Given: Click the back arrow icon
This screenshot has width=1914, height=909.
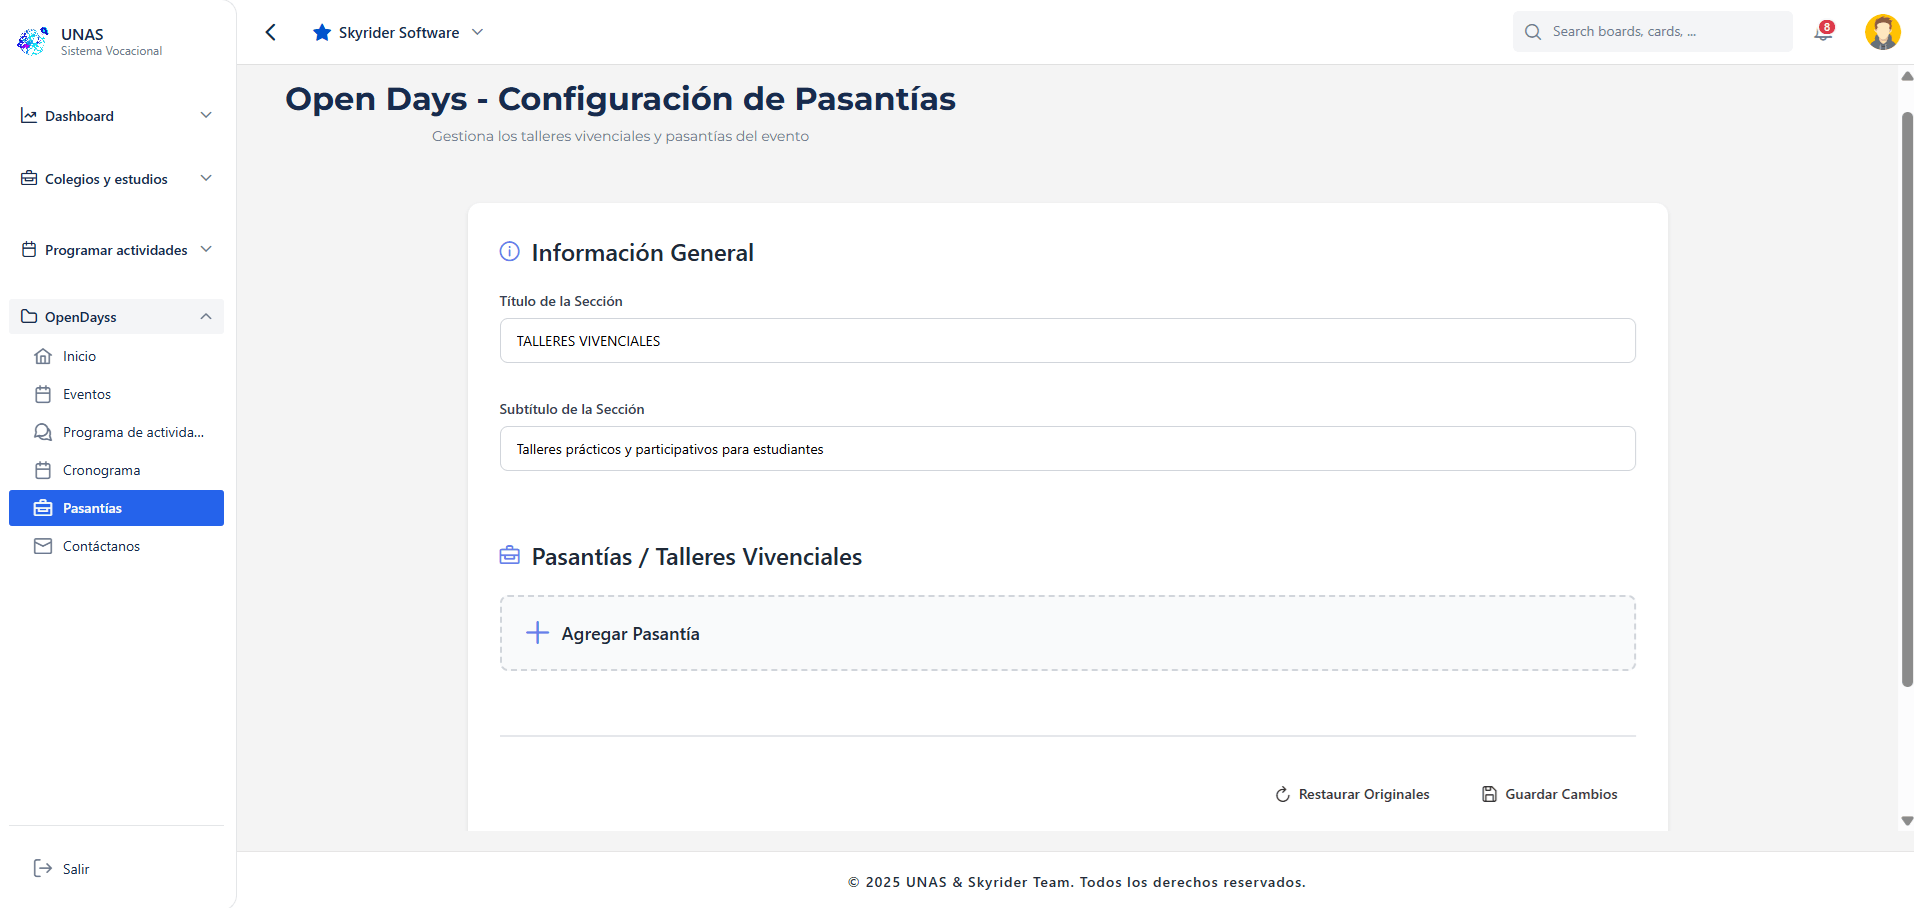Looking at the screenshot, I should pos(270,32).
